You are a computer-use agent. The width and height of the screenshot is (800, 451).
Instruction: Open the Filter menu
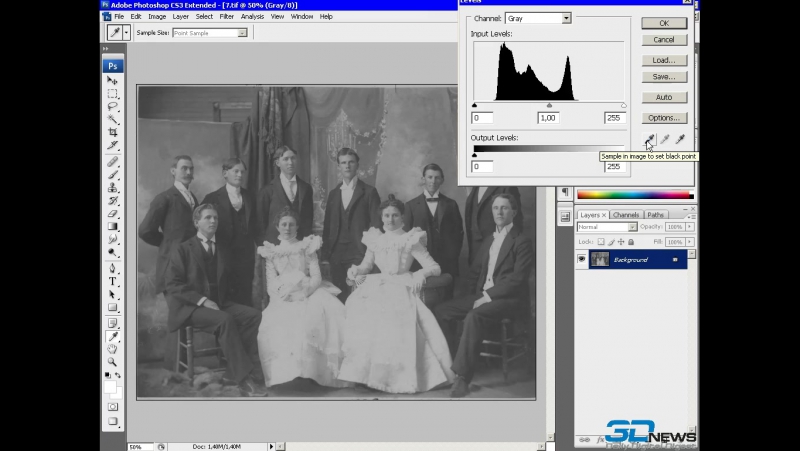(x=227, y=16)
